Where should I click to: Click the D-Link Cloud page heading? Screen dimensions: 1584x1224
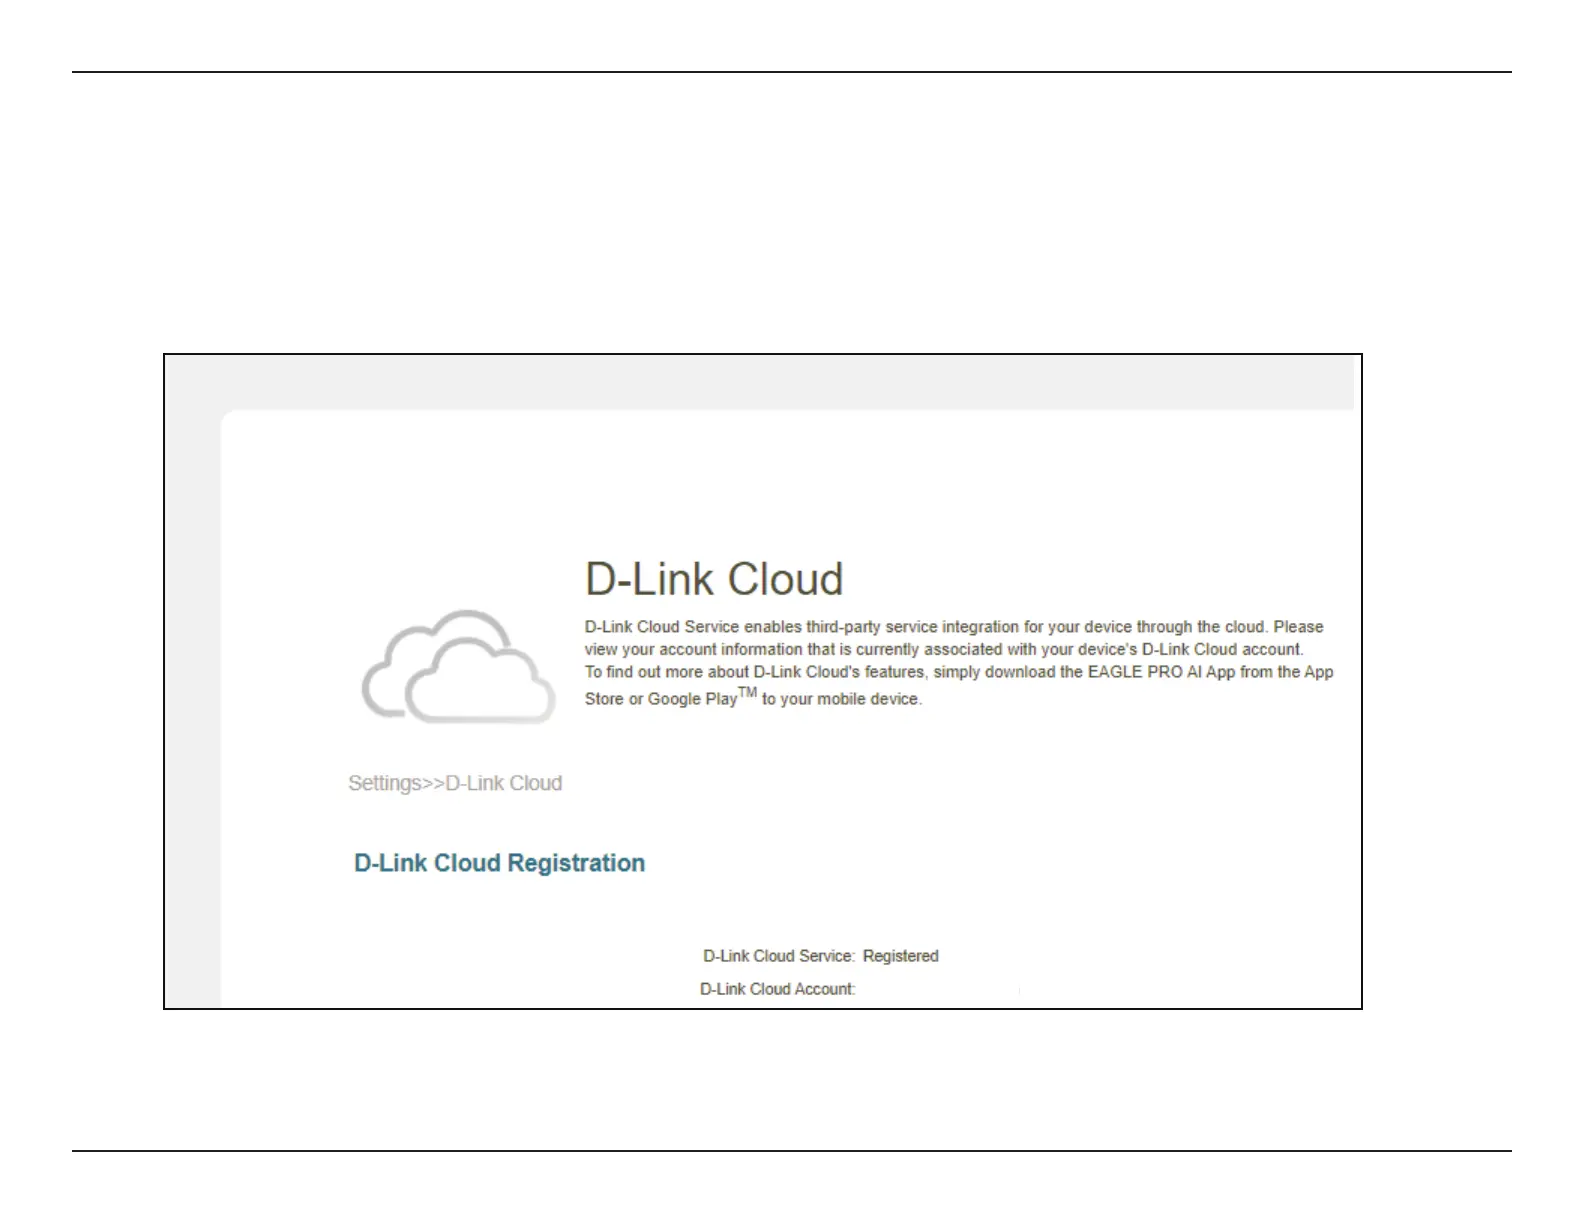point(714,580)
